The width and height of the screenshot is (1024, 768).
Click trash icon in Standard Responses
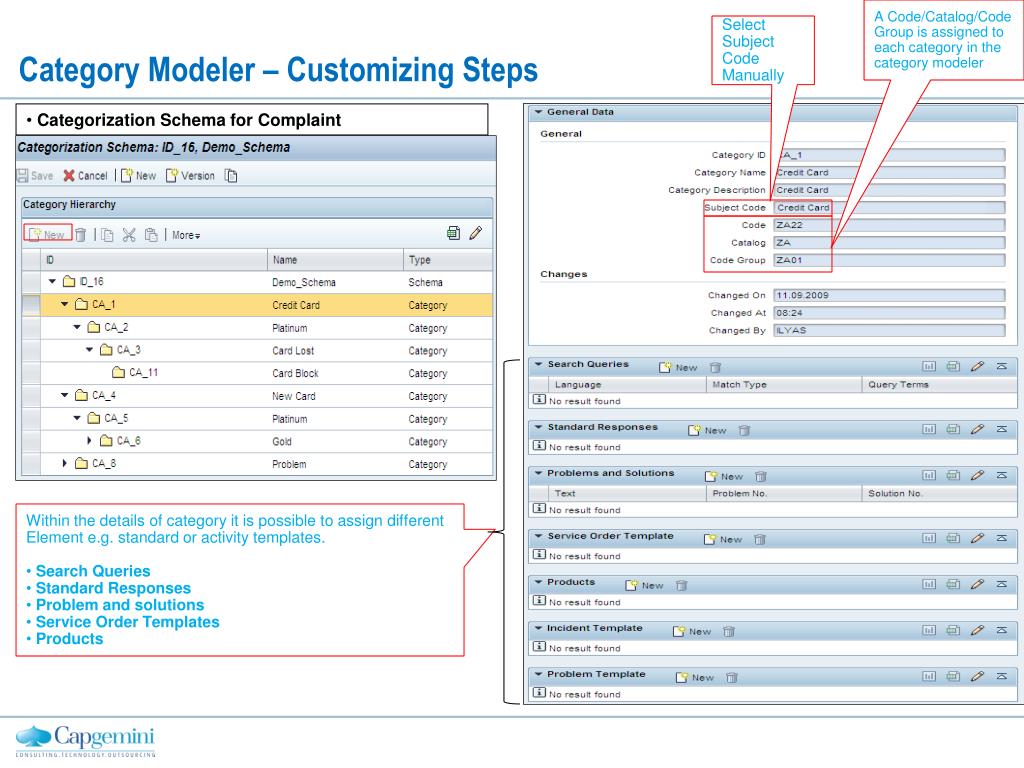[744, 430]
